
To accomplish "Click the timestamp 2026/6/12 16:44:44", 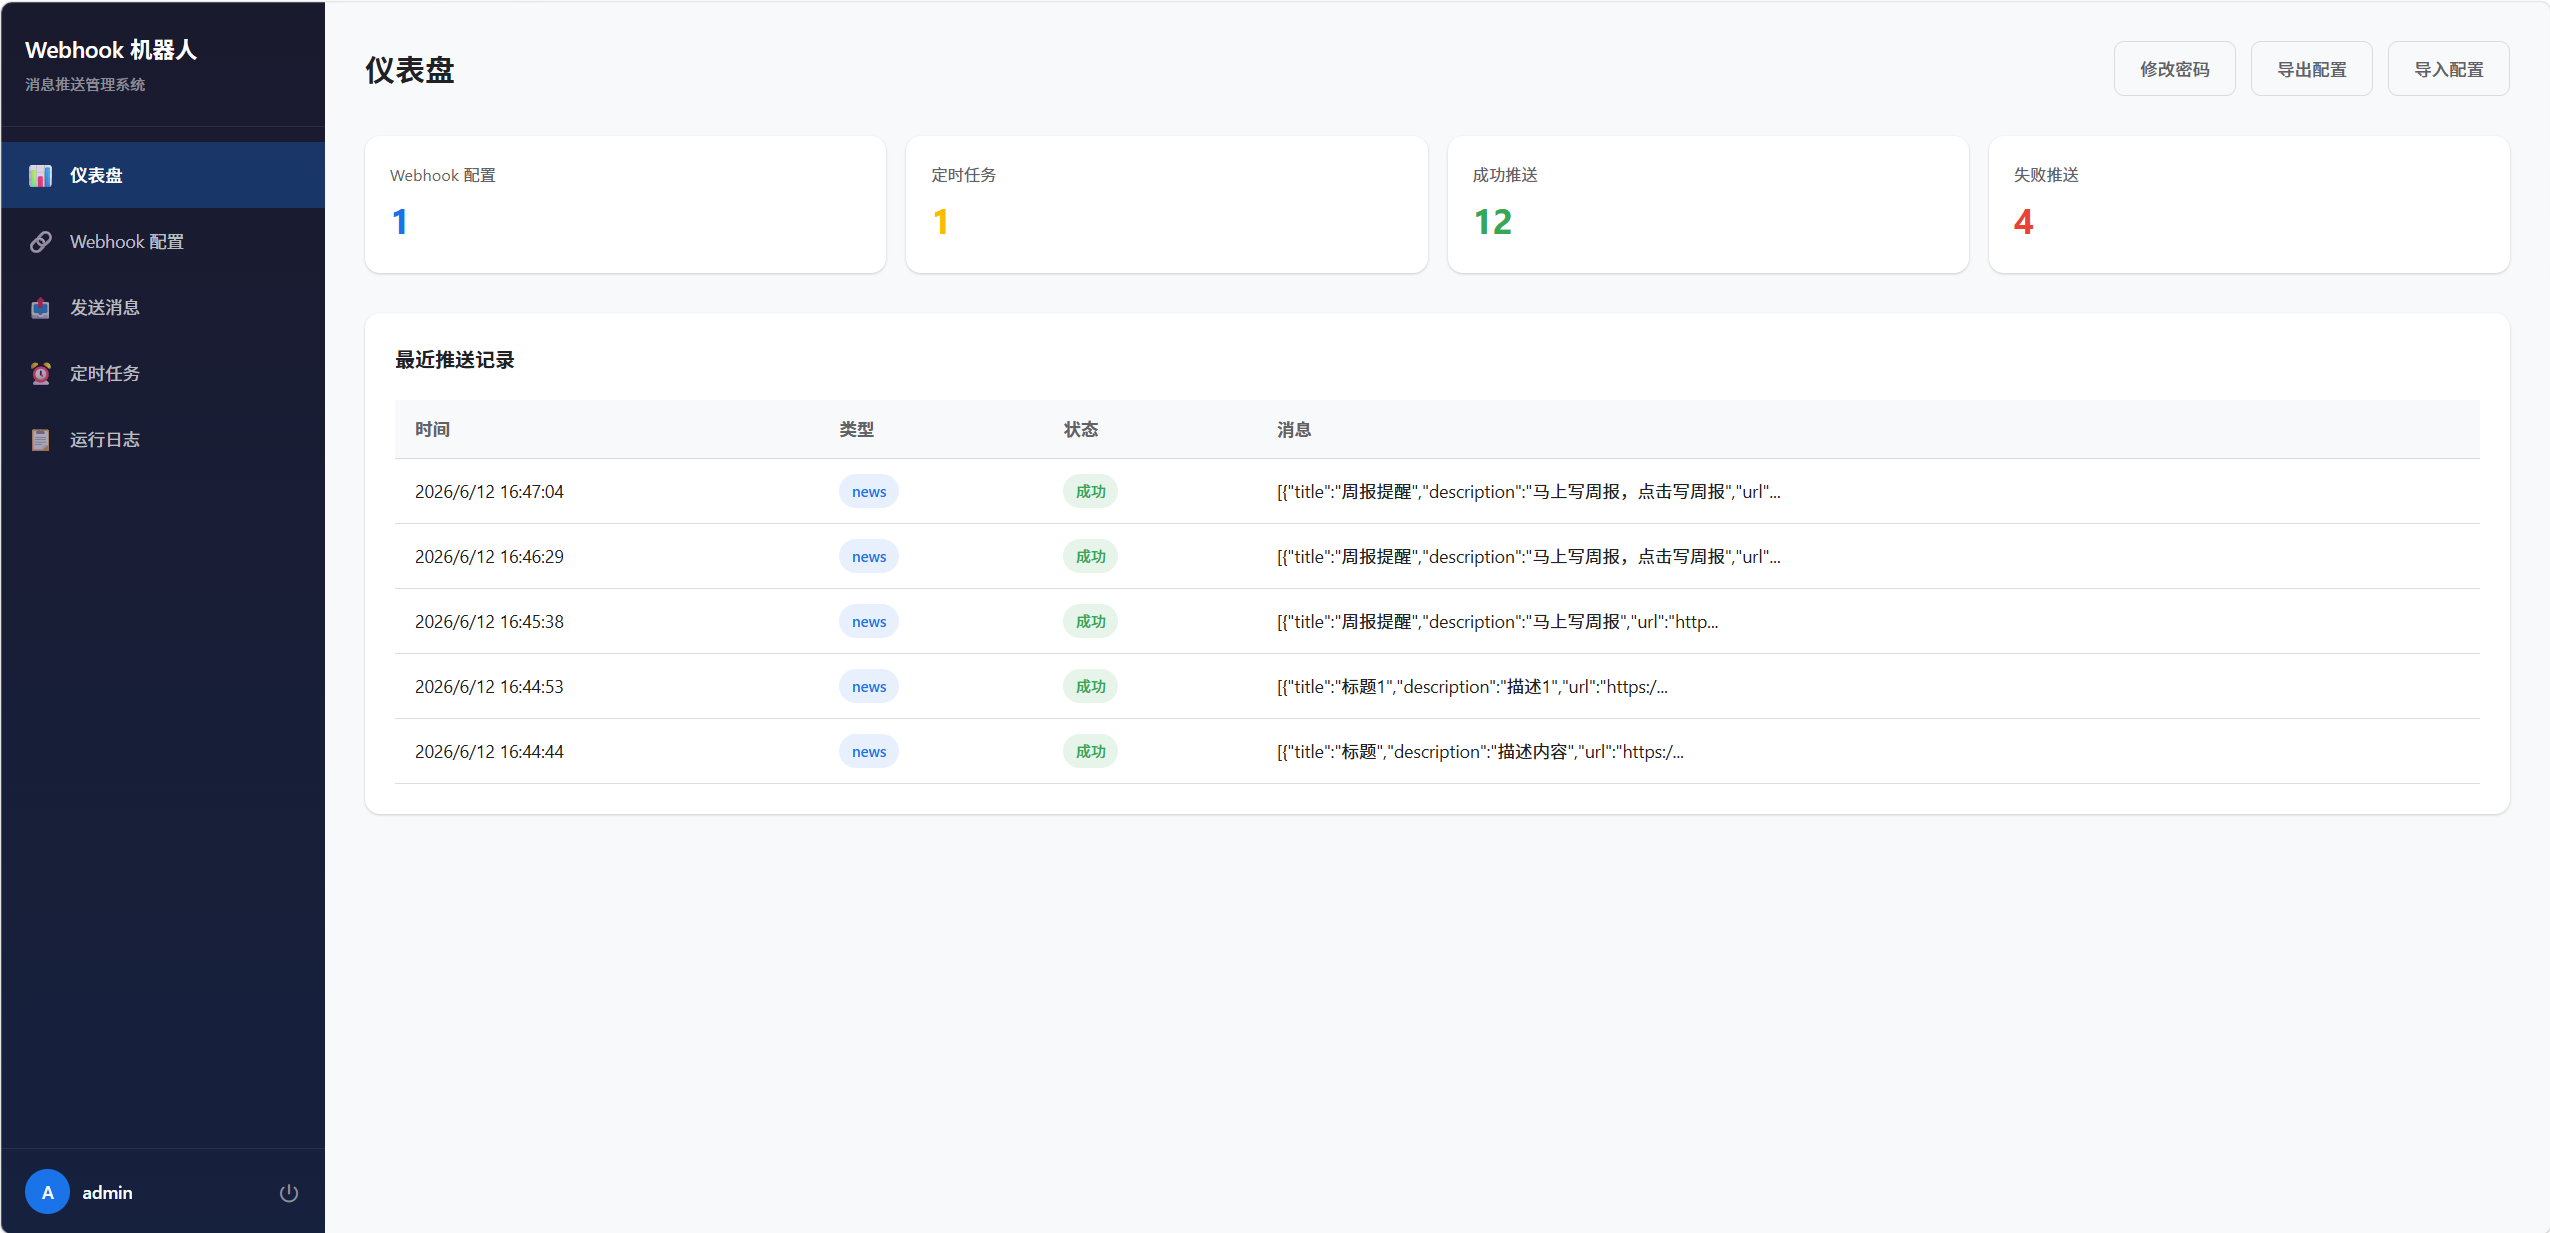I will click(489, 751).
